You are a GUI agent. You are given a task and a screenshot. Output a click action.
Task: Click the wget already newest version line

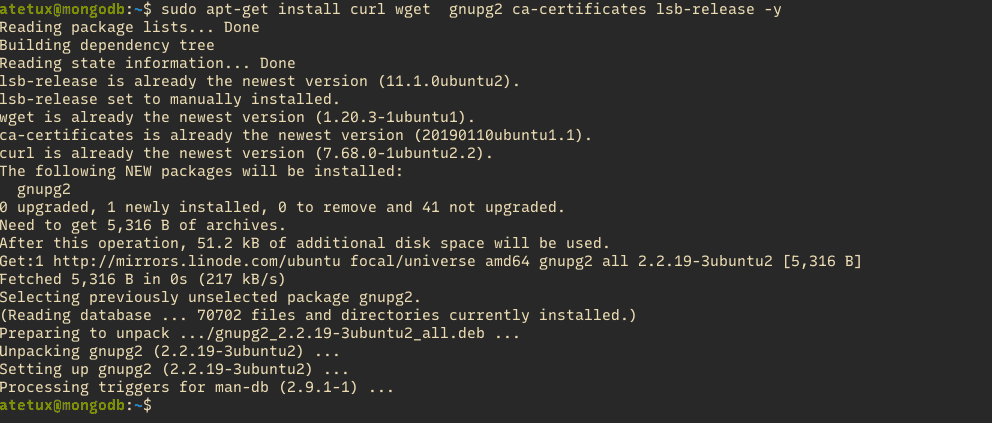pos(230,117)
